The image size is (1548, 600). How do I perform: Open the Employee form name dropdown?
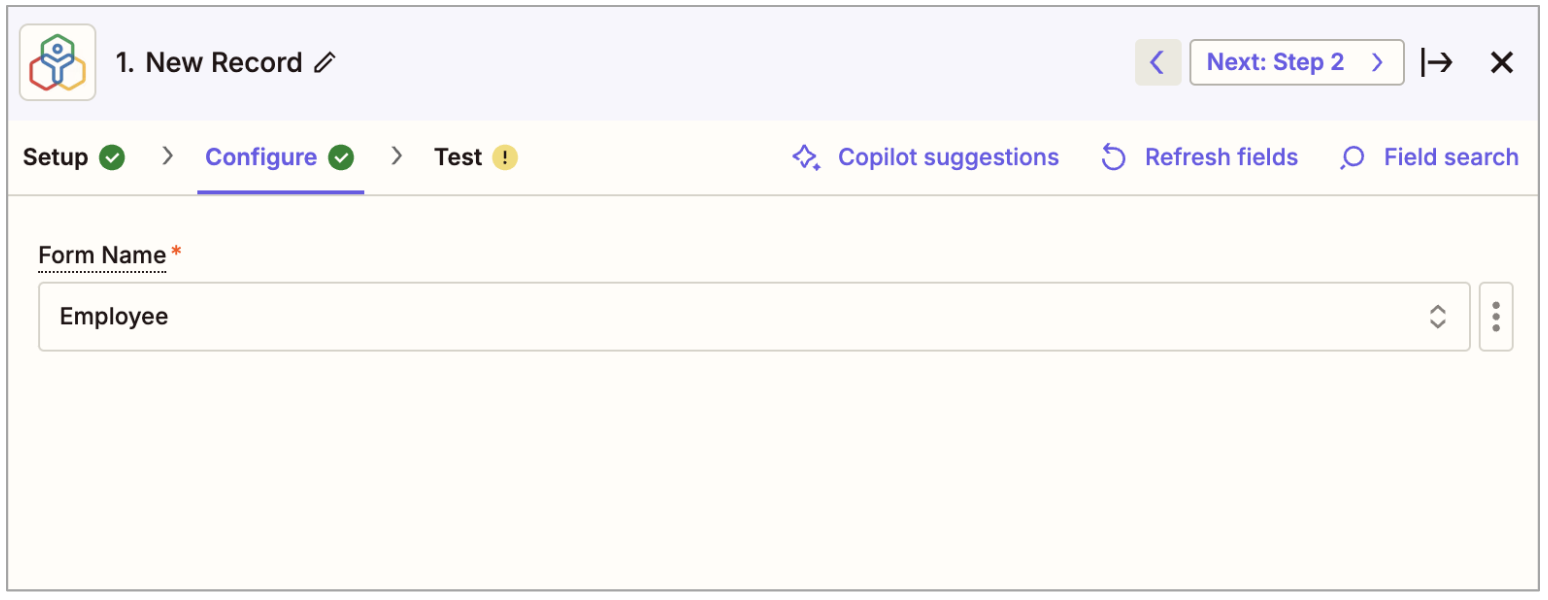(740, 317)
